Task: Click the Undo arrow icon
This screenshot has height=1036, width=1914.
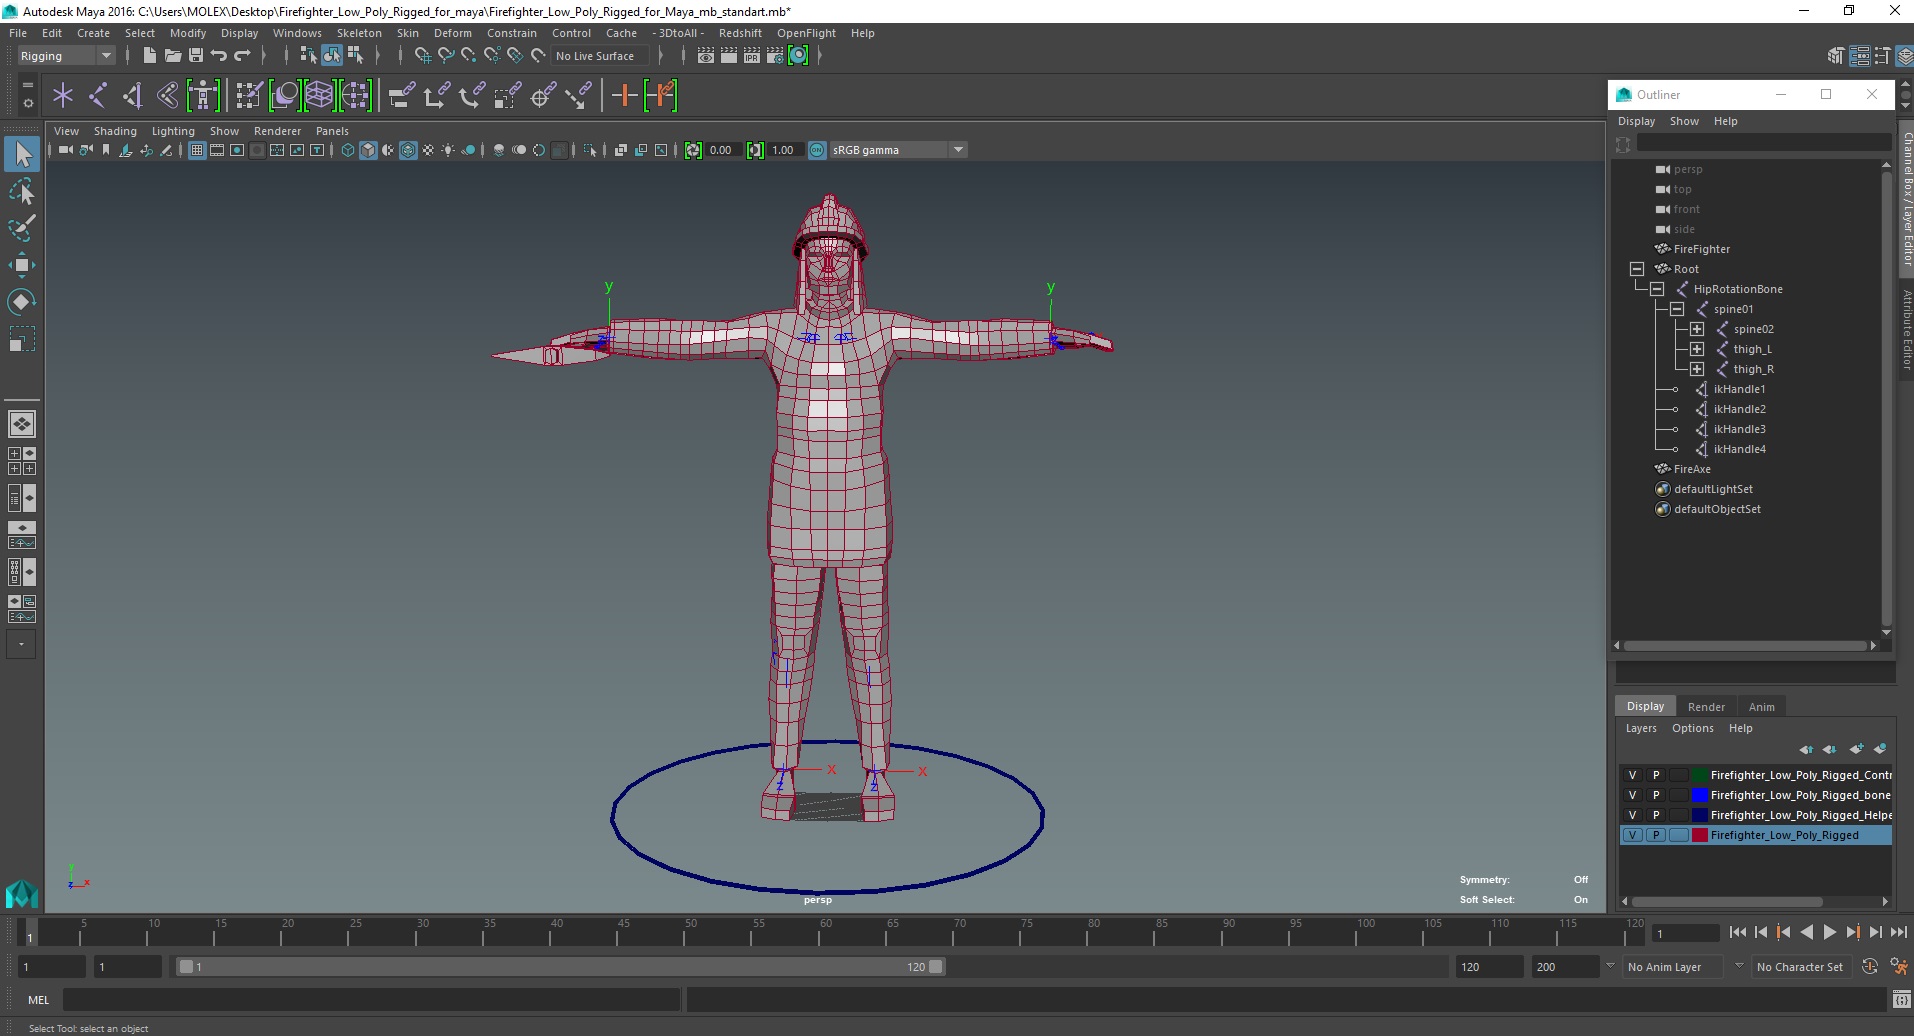Action: [219, 56]
